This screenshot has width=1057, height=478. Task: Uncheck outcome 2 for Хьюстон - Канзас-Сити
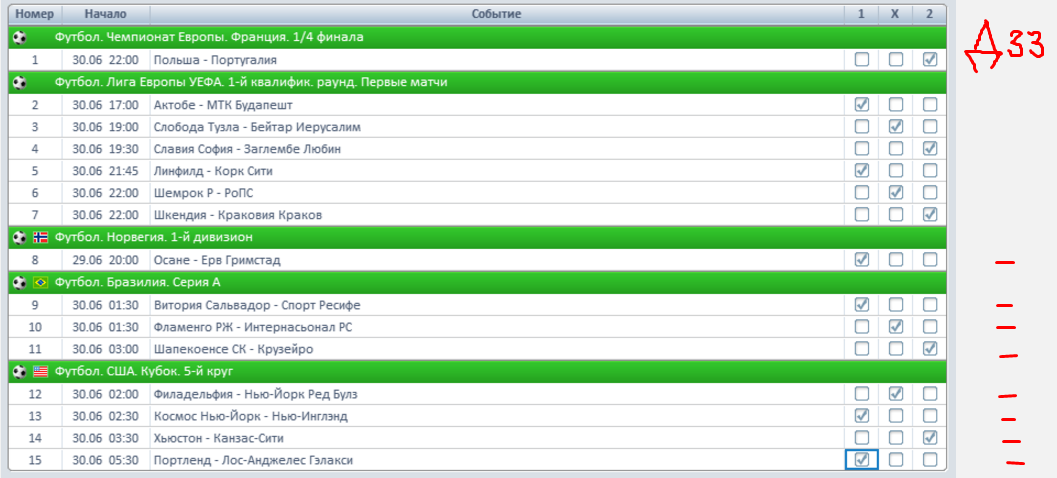click(930, 438)
